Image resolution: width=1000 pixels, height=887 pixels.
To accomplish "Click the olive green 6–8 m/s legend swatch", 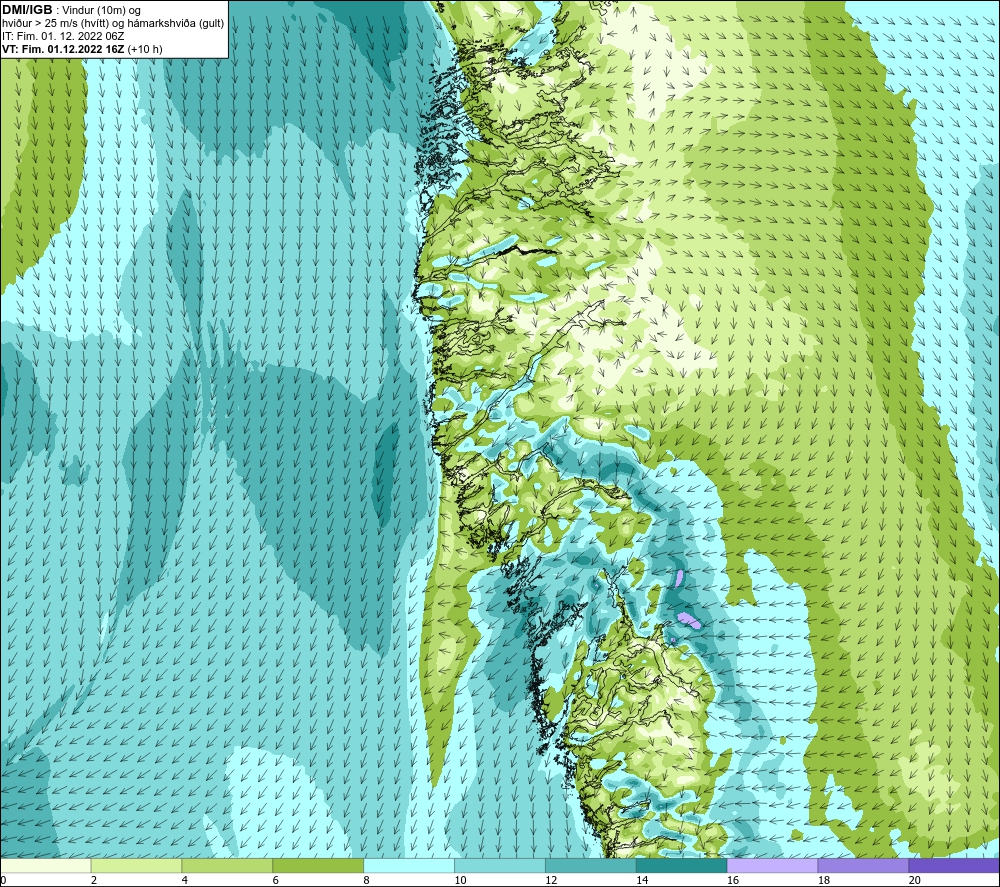I will (x=318, y=866).
